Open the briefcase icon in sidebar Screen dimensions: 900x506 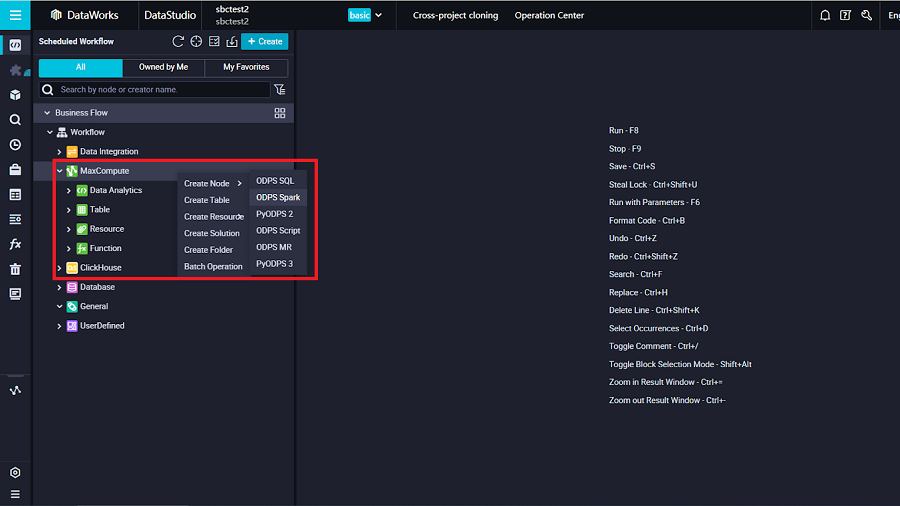coord(15,170)
